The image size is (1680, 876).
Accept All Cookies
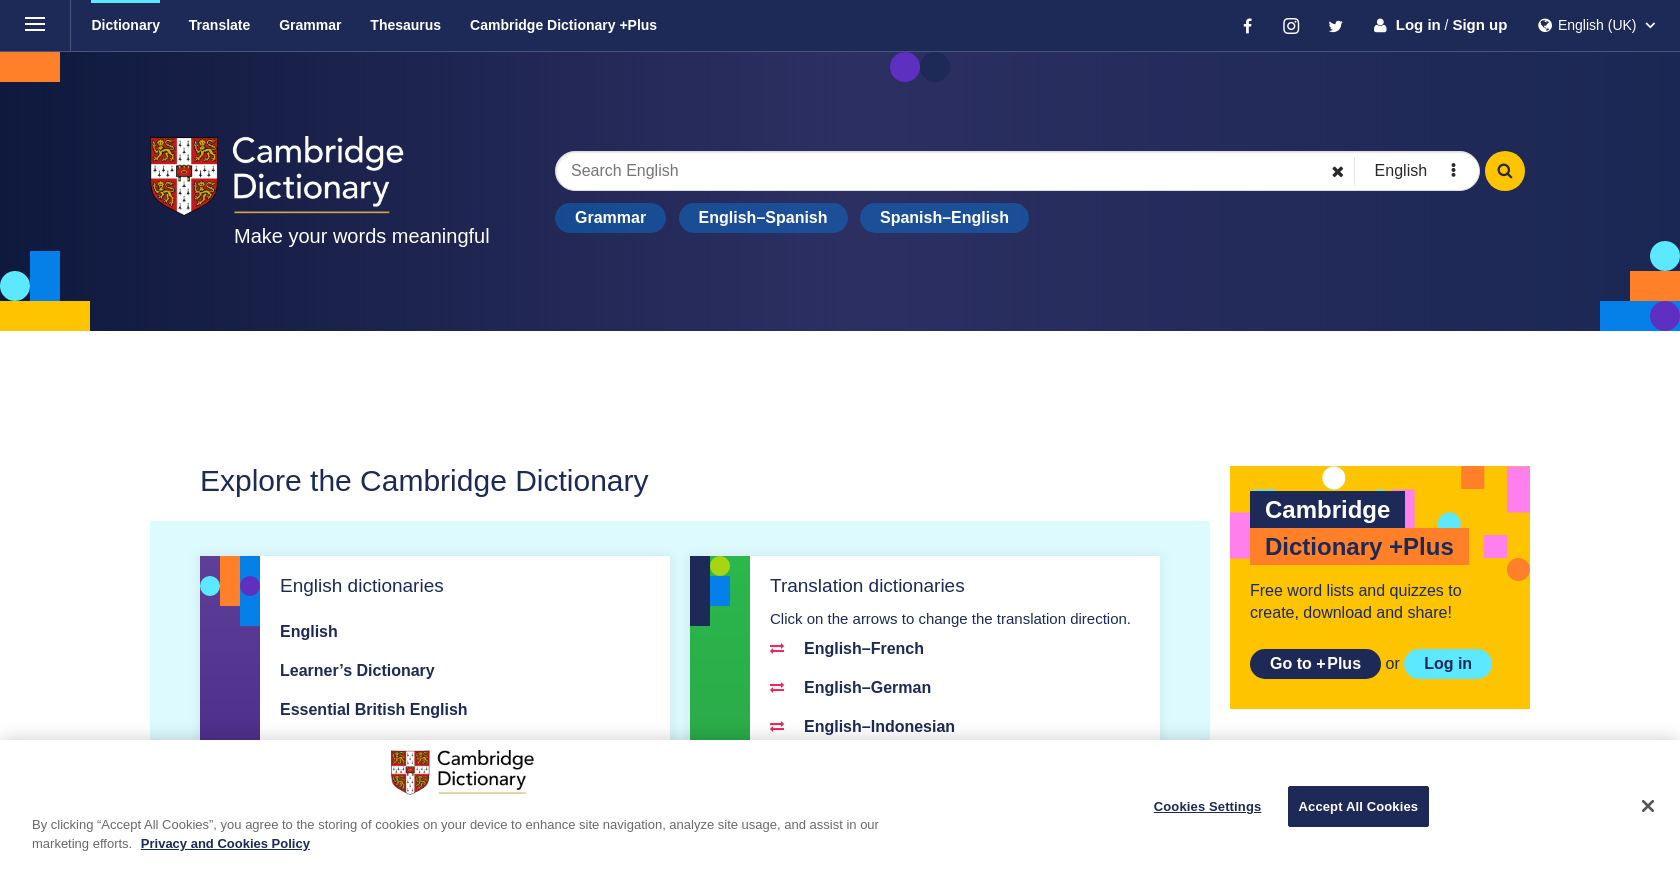(1358, 807)
